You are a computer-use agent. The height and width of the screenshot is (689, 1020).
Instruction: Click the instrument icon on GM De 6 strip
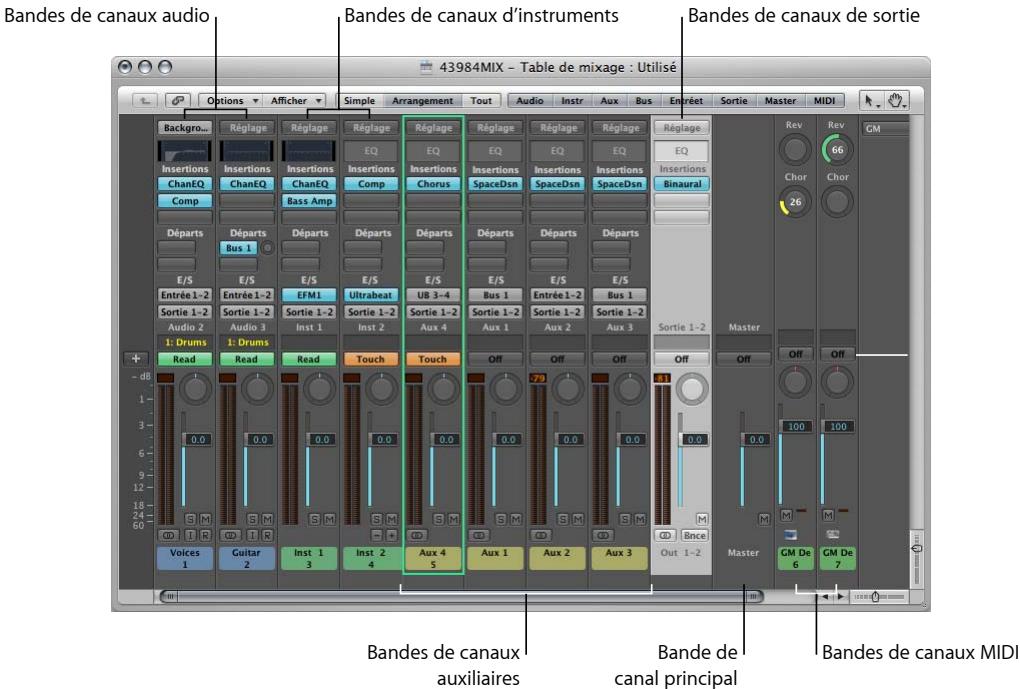[790, 535]
